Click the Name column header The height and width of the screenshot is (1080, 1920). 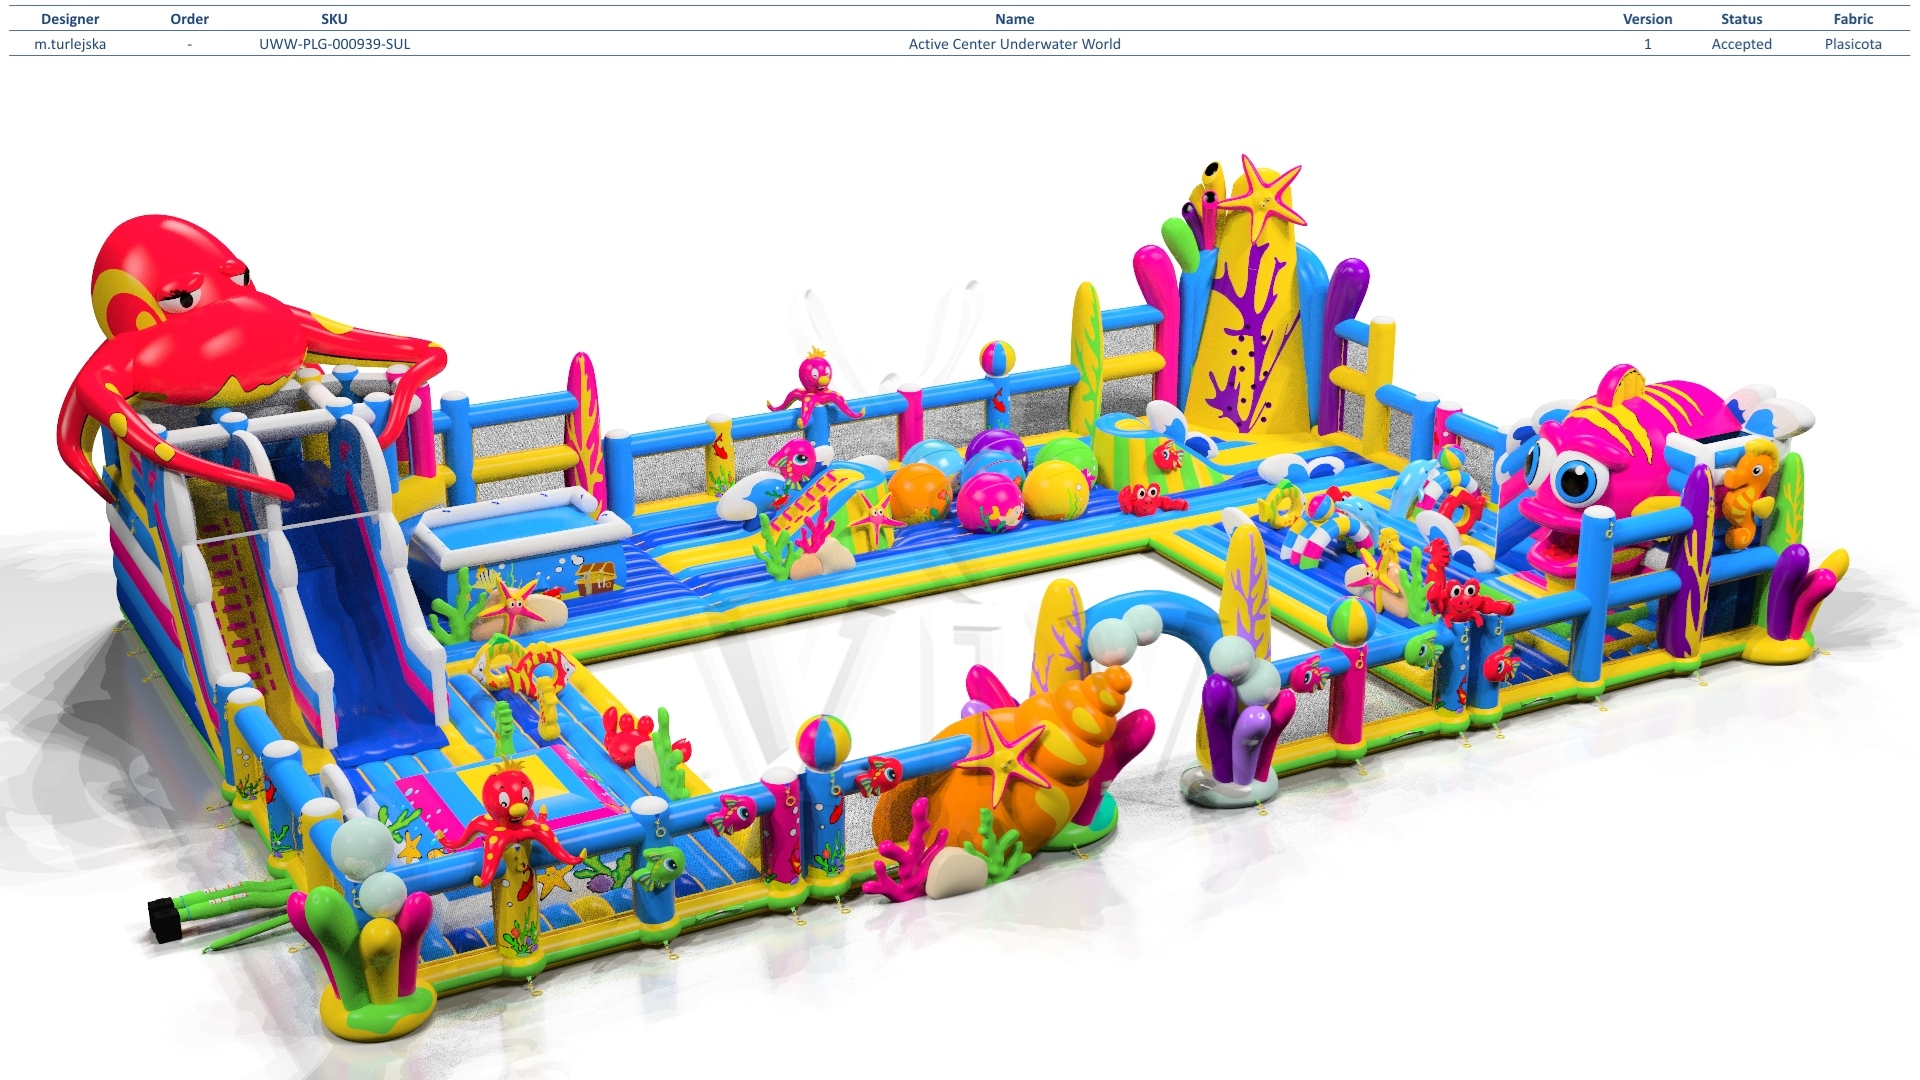pos(1014,19)
